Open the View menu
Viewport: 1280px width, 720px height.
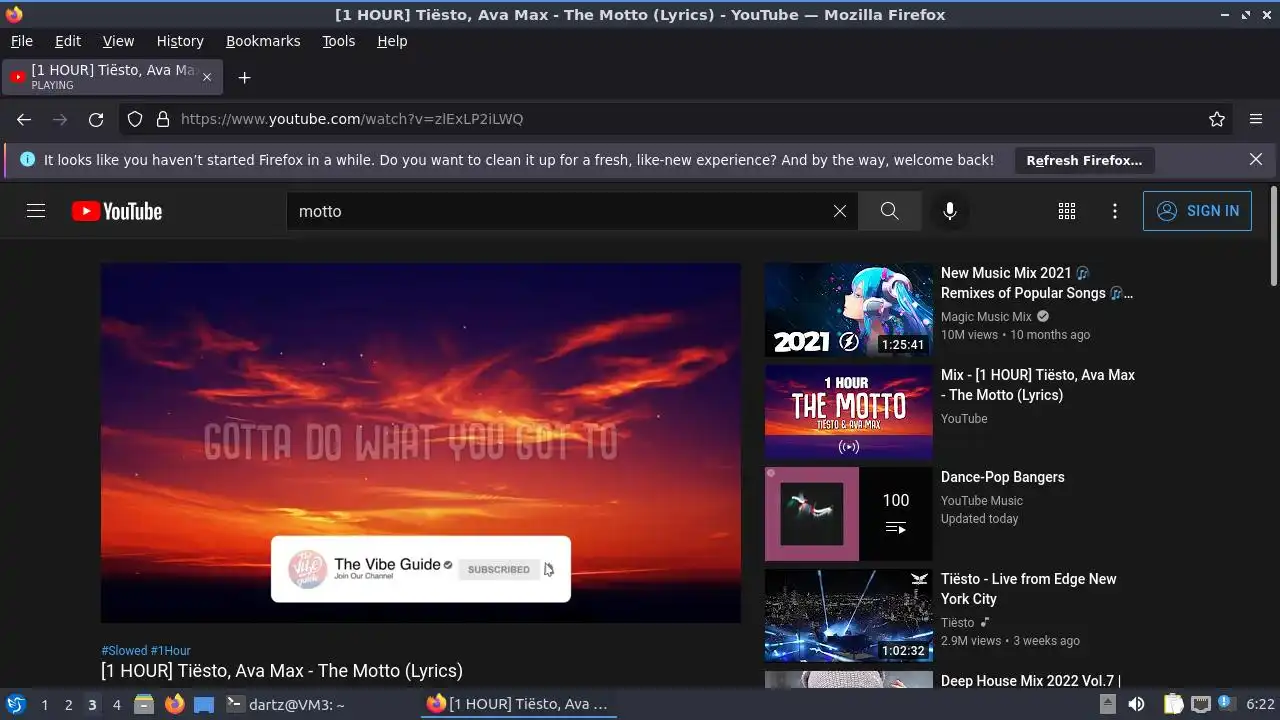118,41
